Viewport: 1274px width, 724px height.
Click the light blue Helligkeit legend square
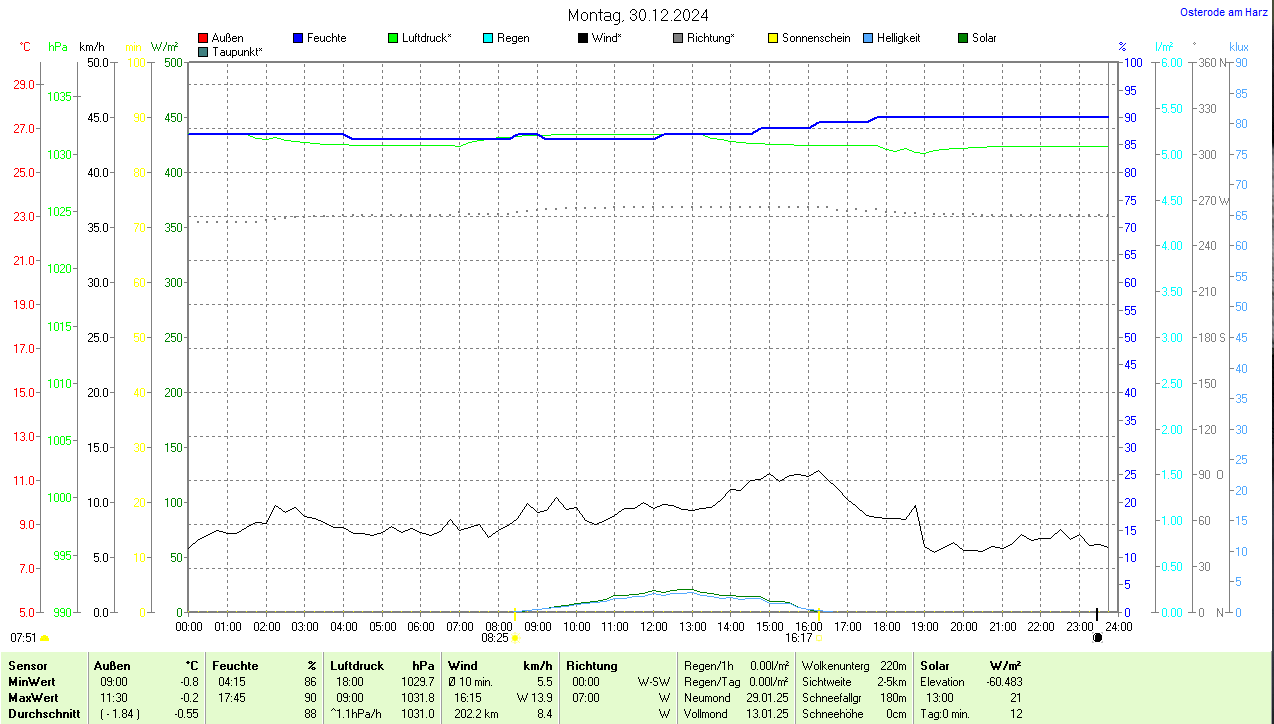click(868, 38)
